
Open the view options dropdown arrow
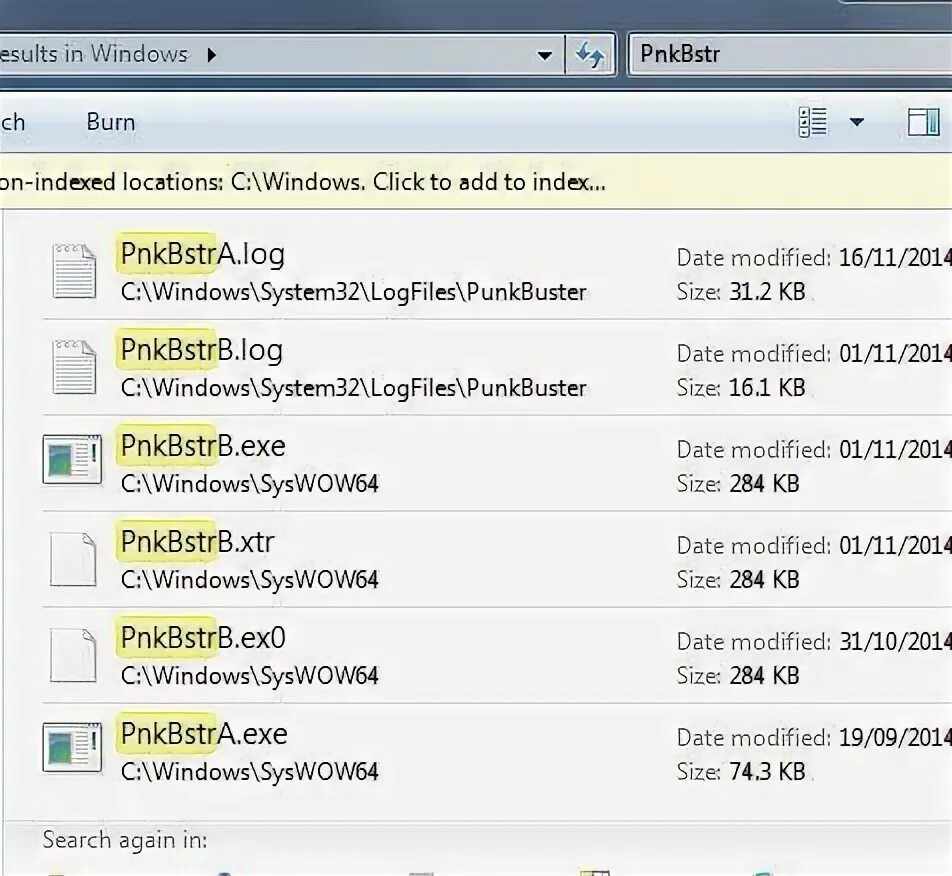(857, 123)
